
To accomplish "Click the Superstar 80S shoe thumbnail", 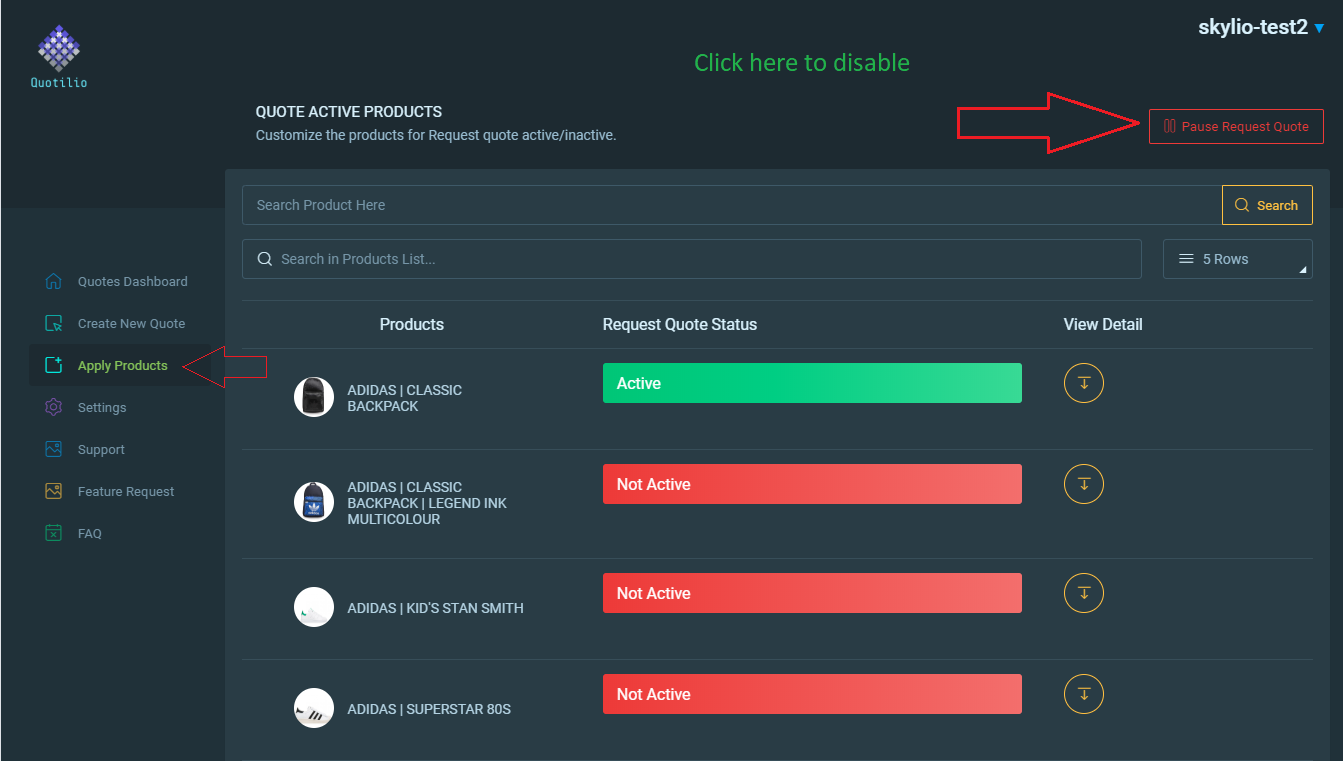I will coord(314,708).
